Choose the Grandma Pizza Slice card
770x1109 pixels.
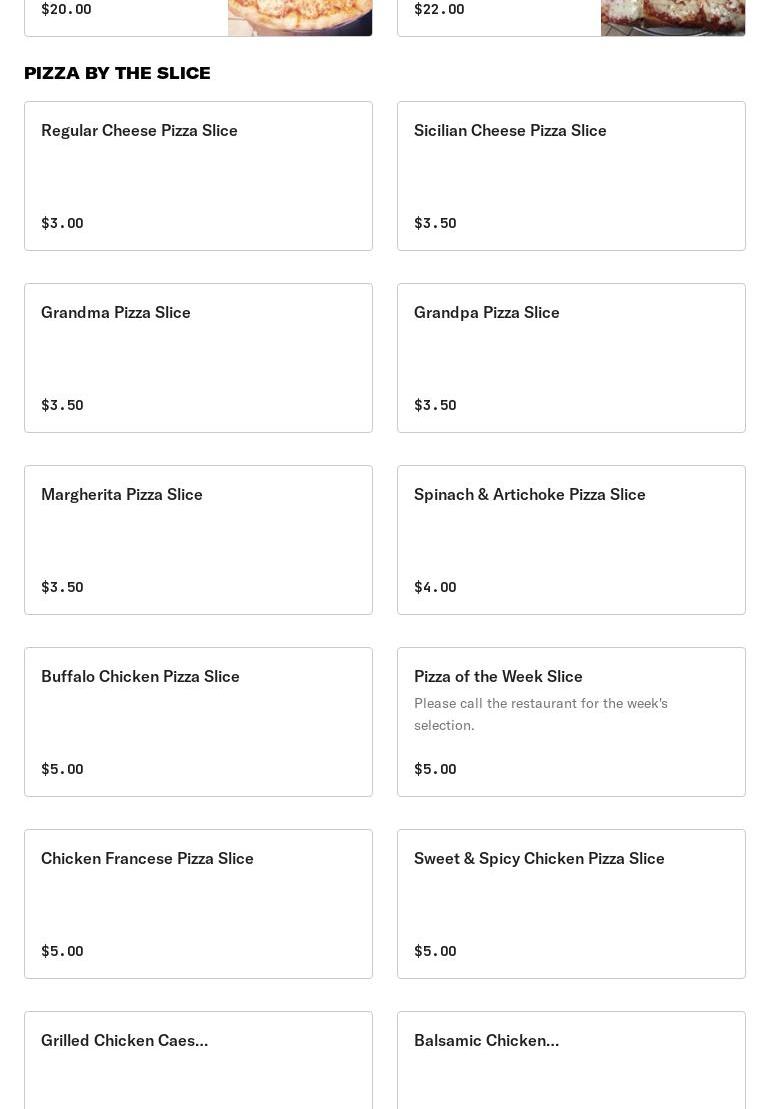[198, 357]
